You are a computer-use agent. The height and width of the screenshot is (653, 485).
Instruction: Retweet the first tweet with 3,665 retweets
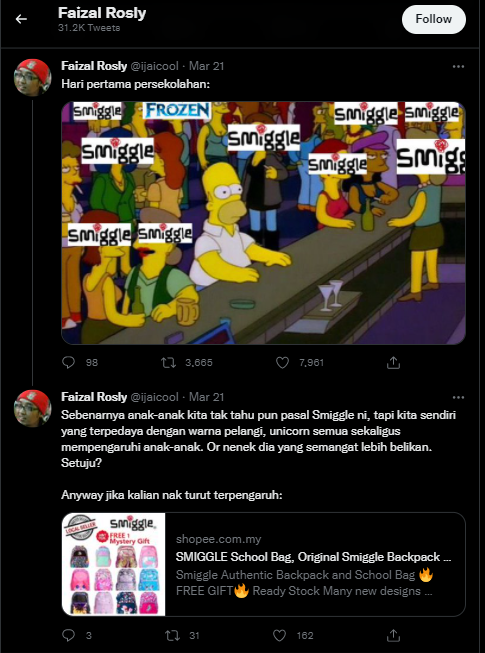pos(168,363)
